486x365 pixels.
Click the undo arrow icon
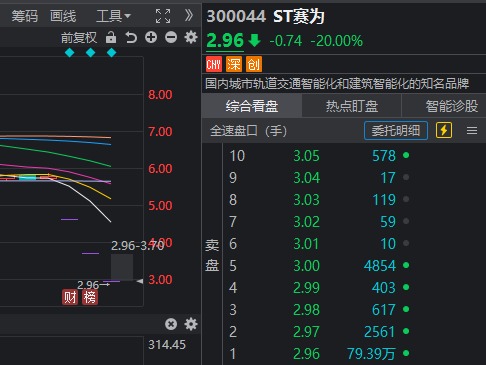coord(131,37)
